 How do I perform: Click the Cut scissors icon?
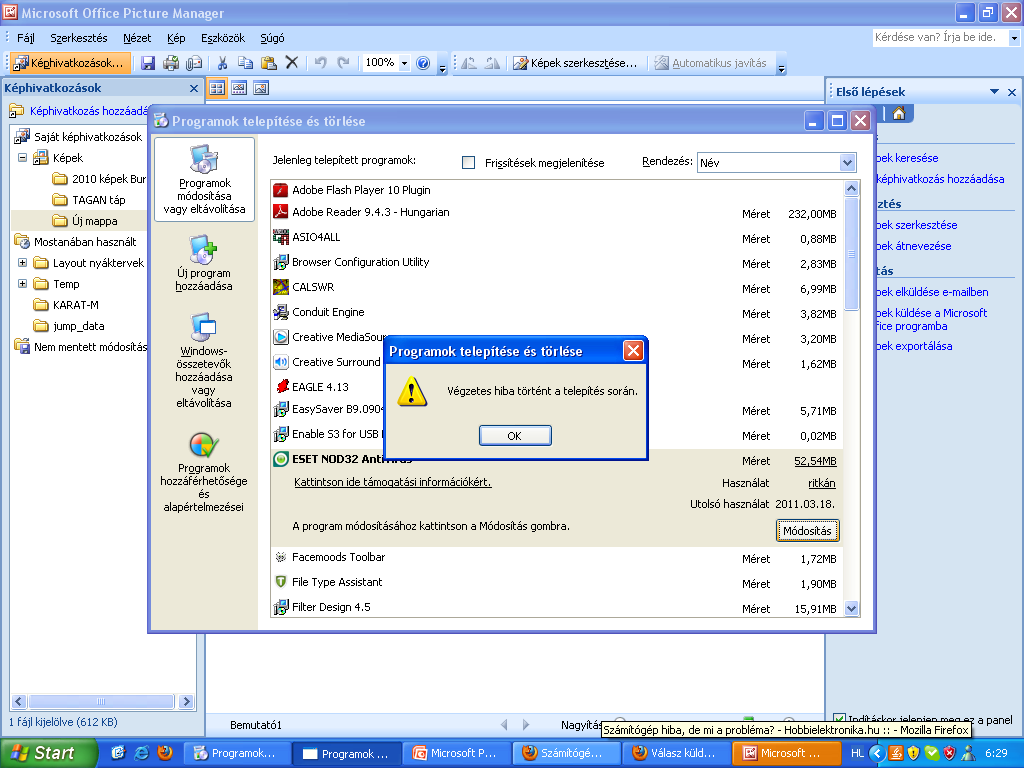pyautogui.click(x=222, y=63)
